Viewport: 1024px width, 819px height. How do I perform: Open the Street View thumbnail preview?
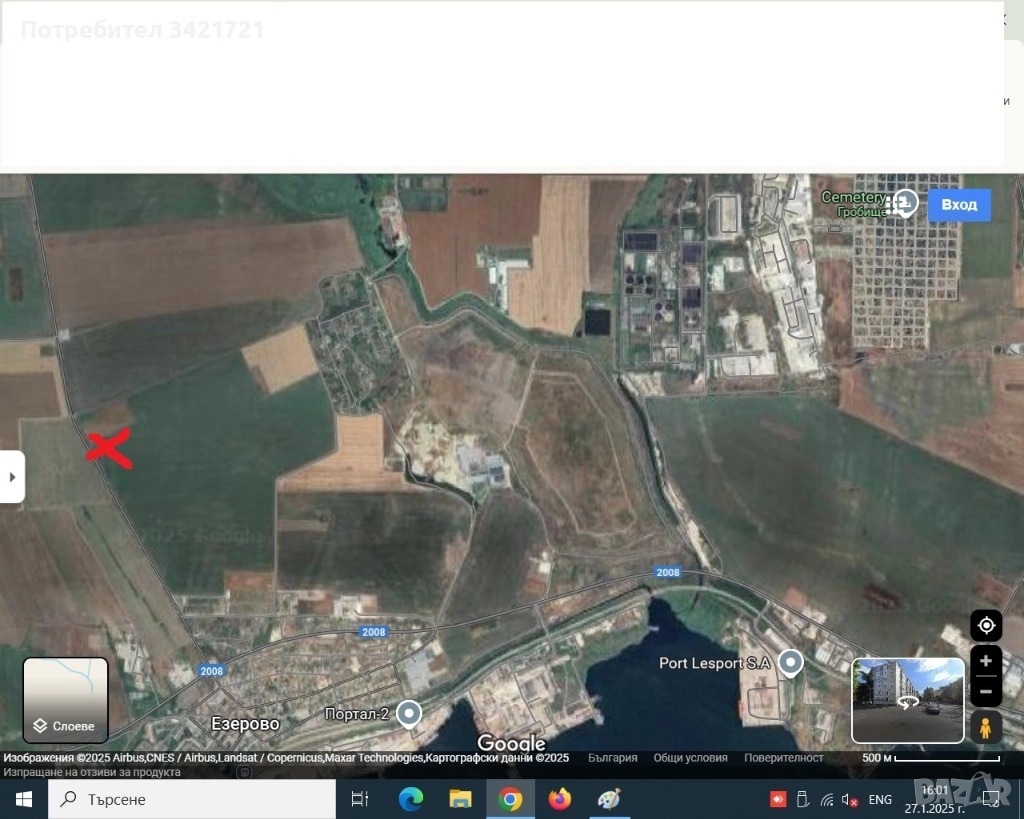pyautogui.click(x=908, y=700)
